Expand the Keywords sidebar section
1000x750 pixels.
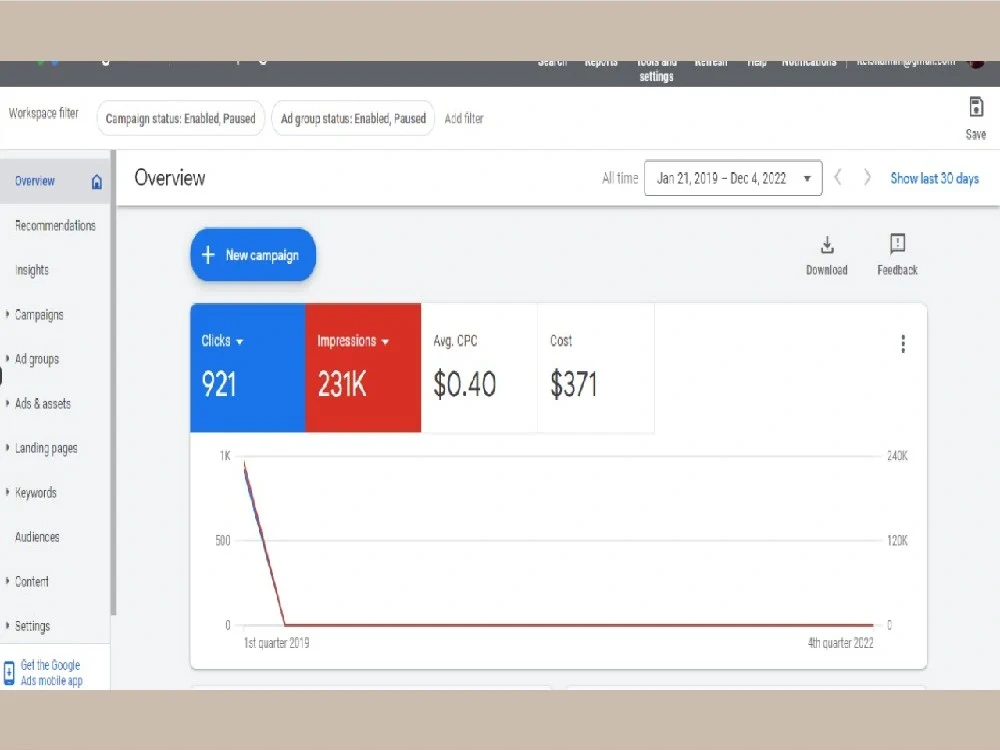pyautogui.click(x=7, y=492)
